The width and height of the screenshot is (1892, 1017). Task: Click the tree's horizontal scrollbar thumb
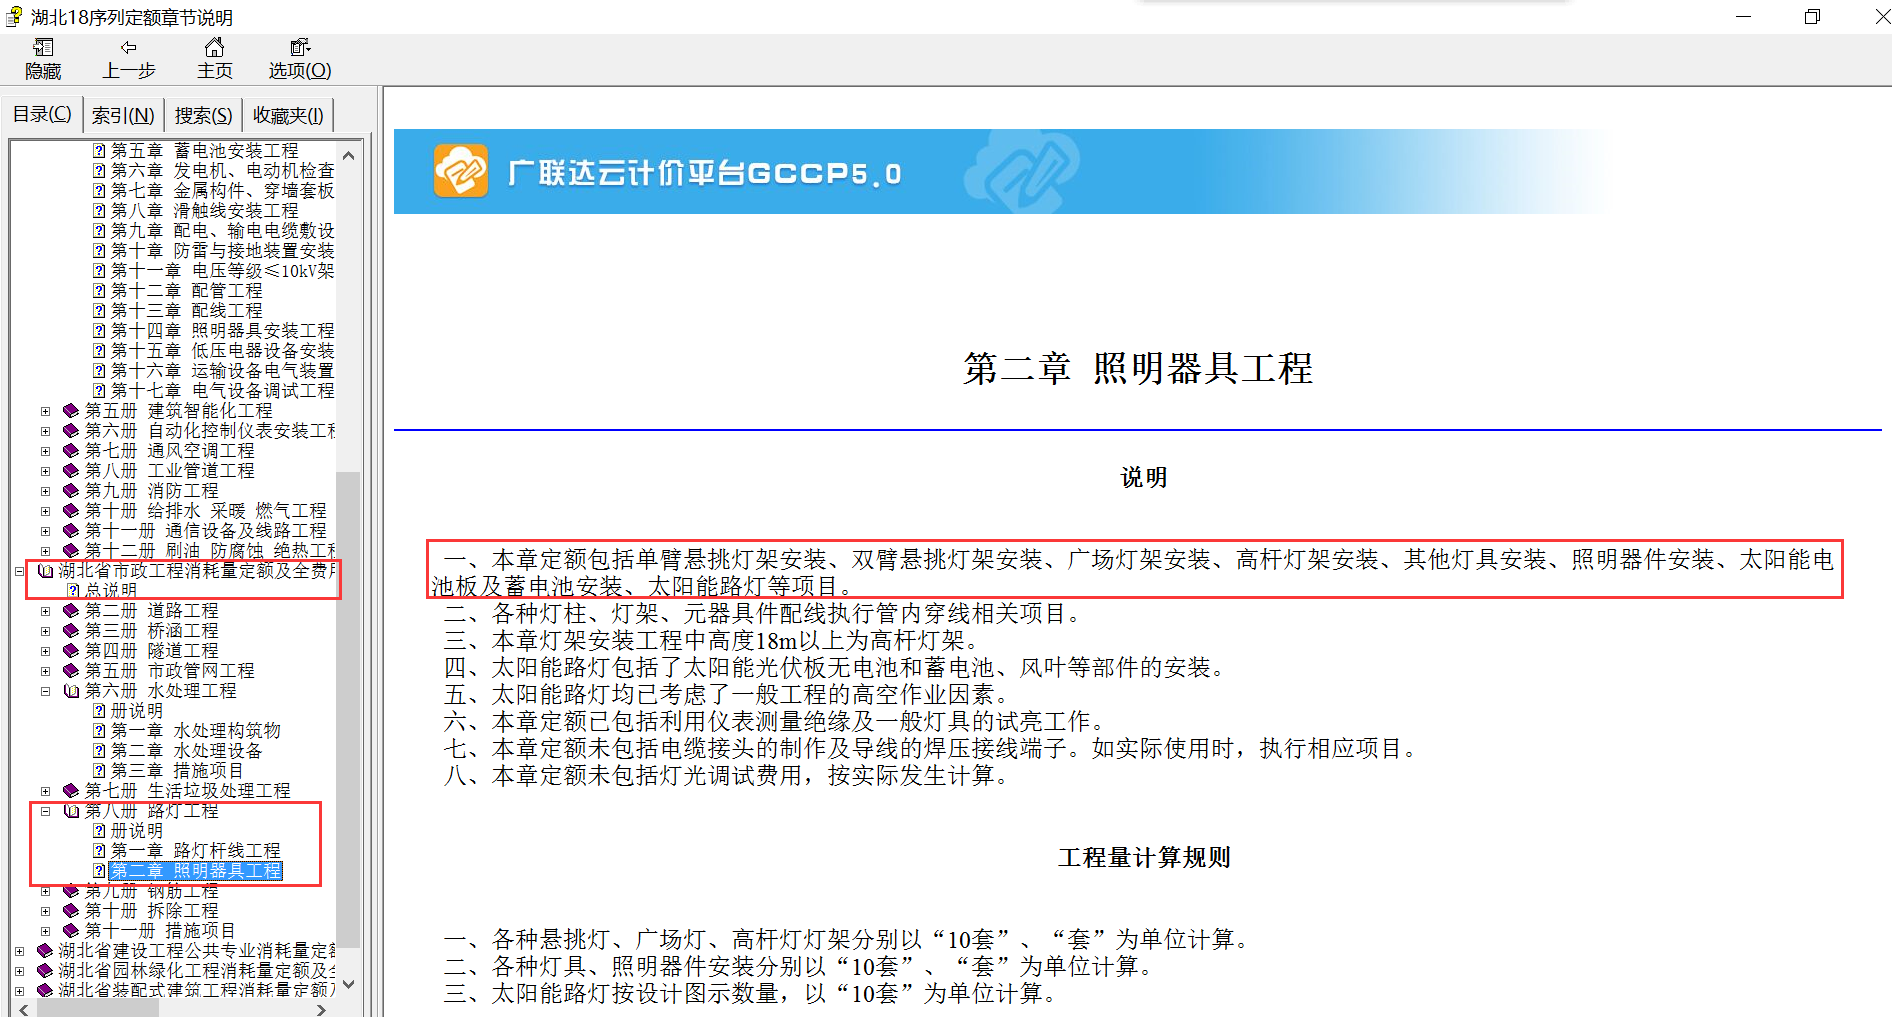click(97, 1009)
